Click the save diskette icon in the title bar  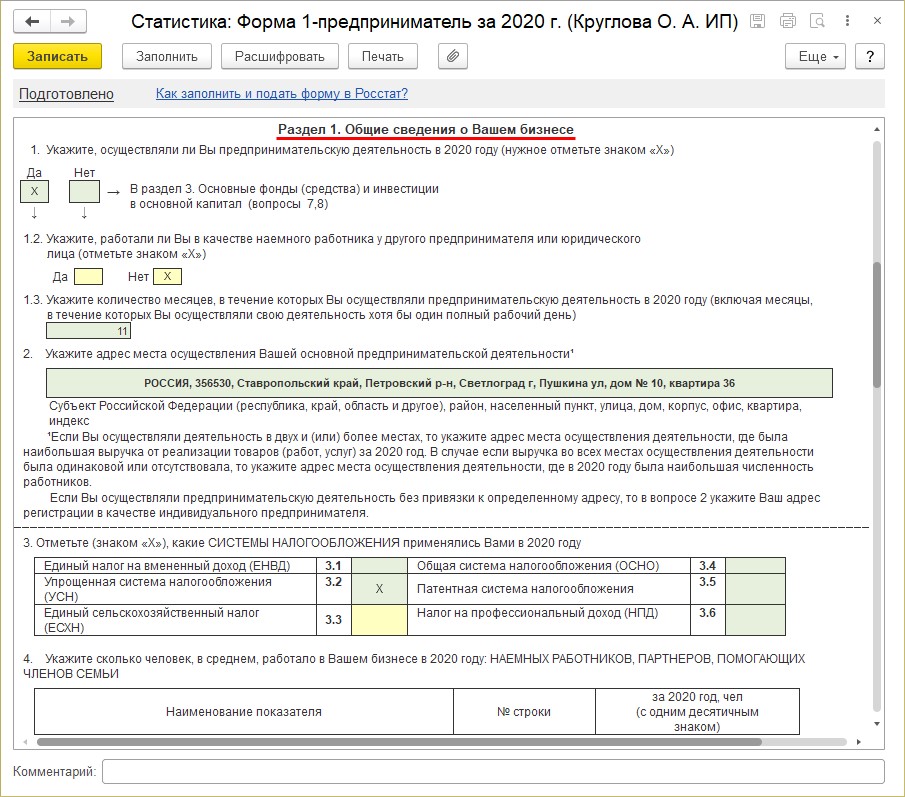757,21
